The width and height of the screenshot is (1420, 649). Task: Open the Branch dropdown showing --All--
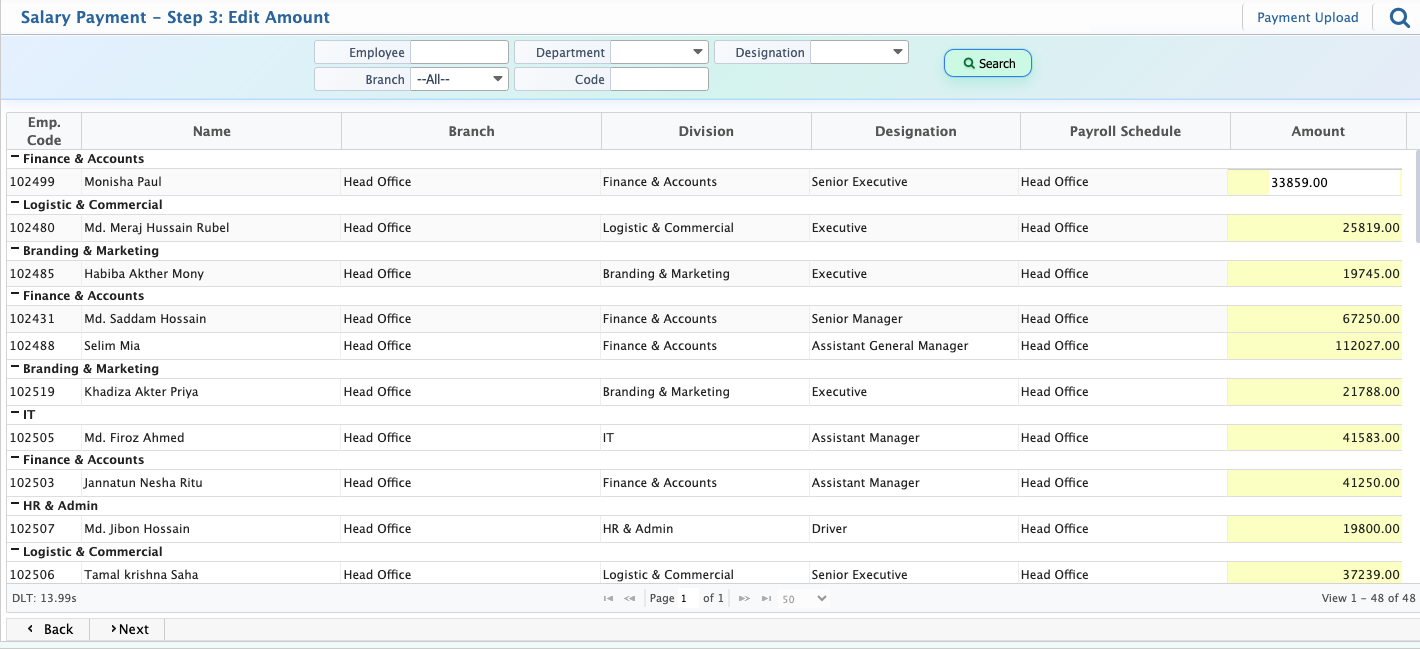pos(459,79)
